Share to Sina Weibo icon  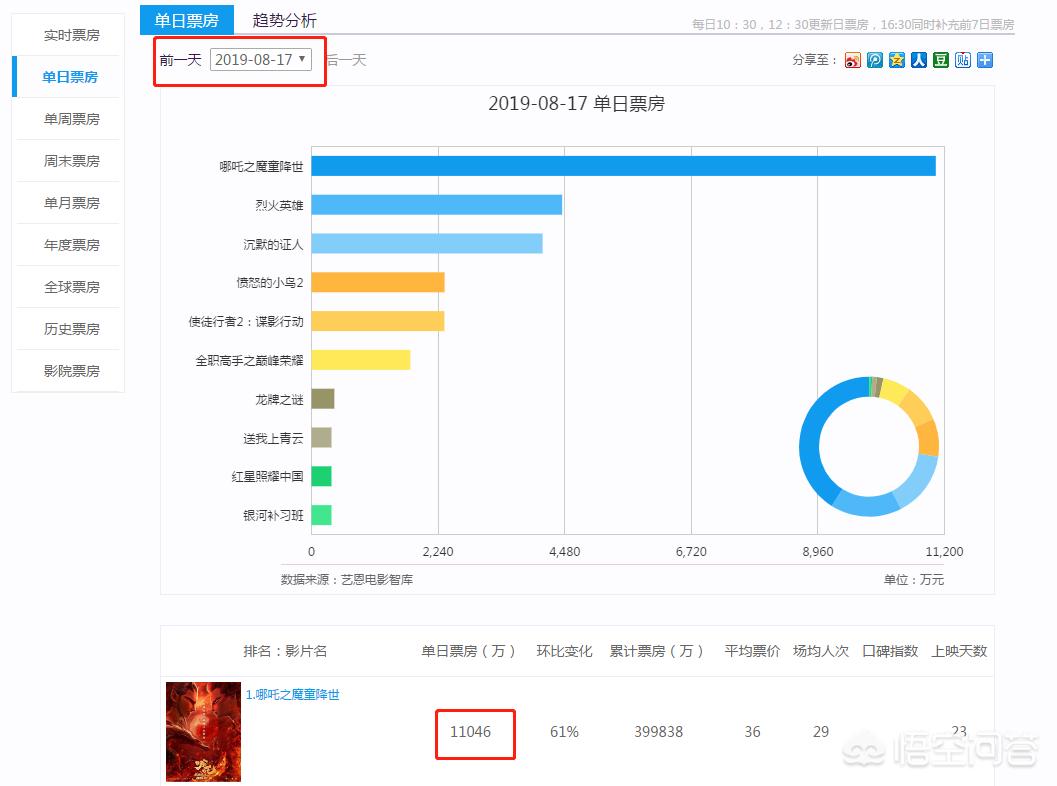click(x=853, y=60)
